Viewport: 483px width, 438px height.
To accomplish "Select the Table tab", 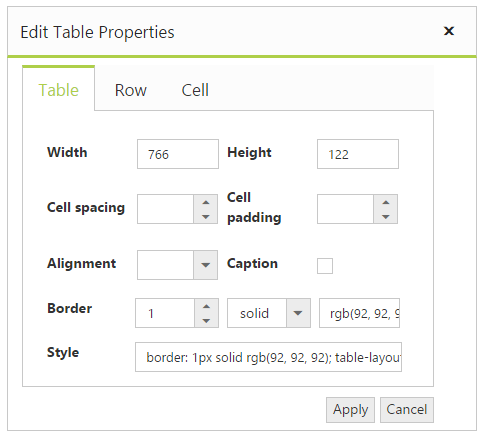I will 59,89.
